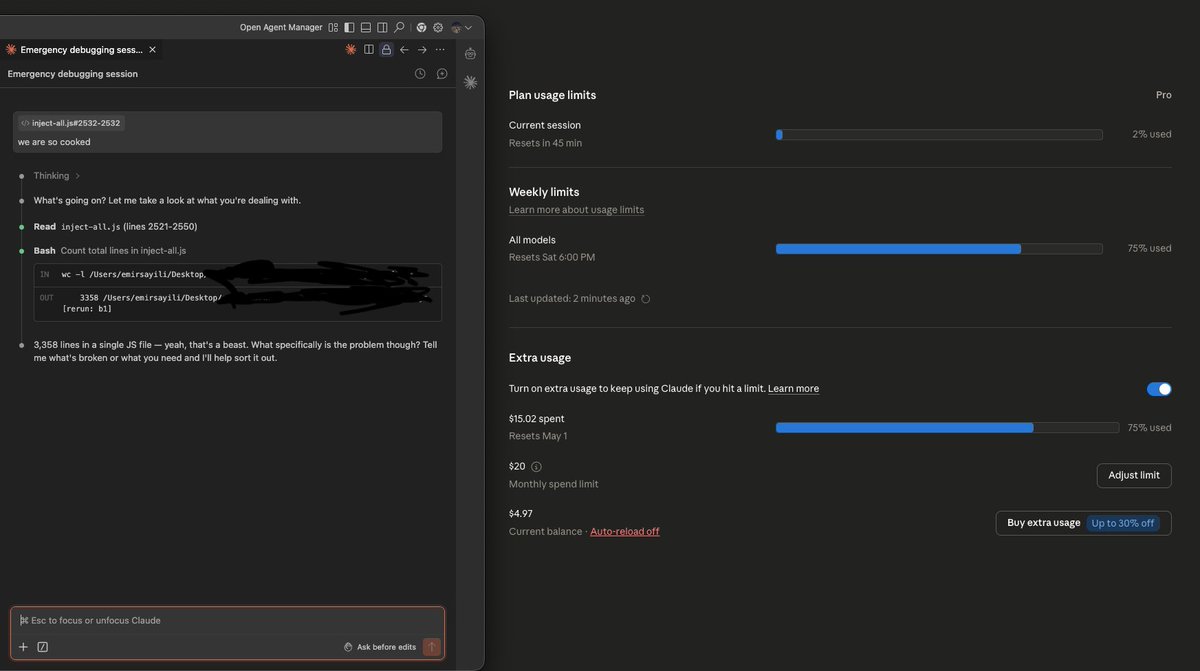
Task: Start a new chat with the bubble plus icon
Action: tap(442, 74)
